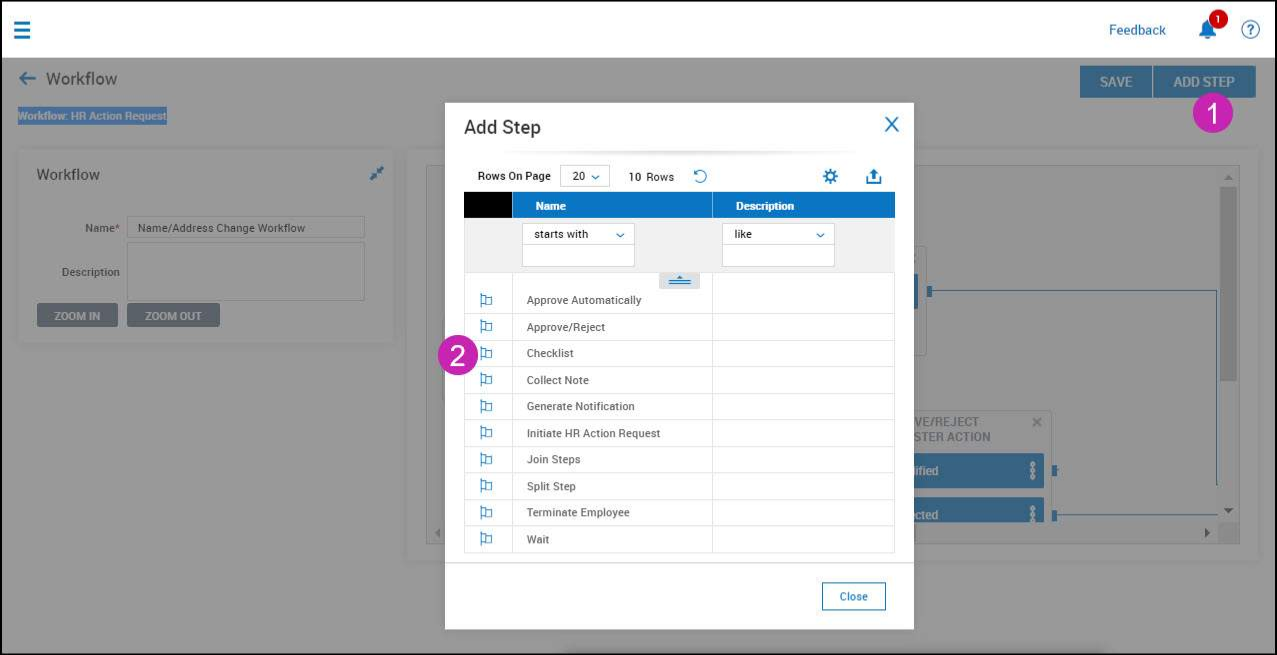1277x655 pixels.
Task: Select the 'Join Steps' row text
Action: point(554,459)
